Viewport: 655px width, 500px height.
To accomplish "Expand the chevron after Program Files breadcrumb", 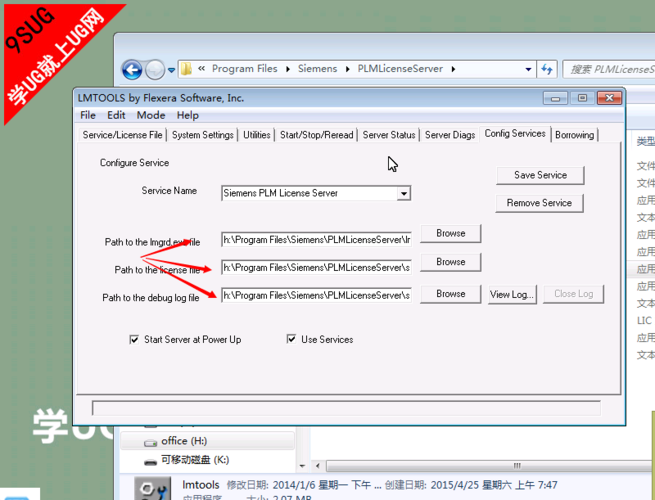I will point(288,69).
